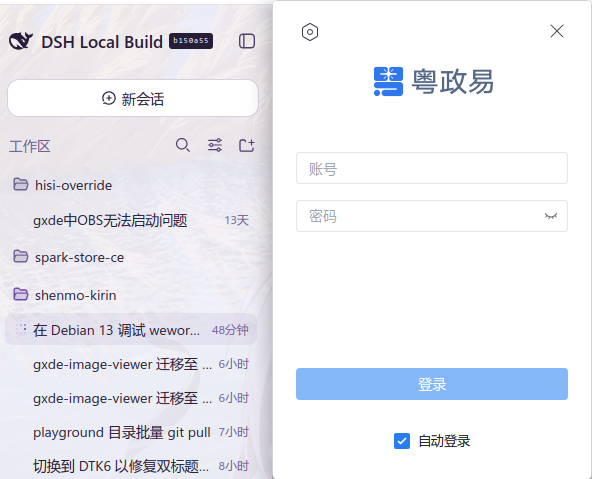592x479 pixels.
Task: Click the 粤政易 blue logo icon
Action: pos(388,82)
